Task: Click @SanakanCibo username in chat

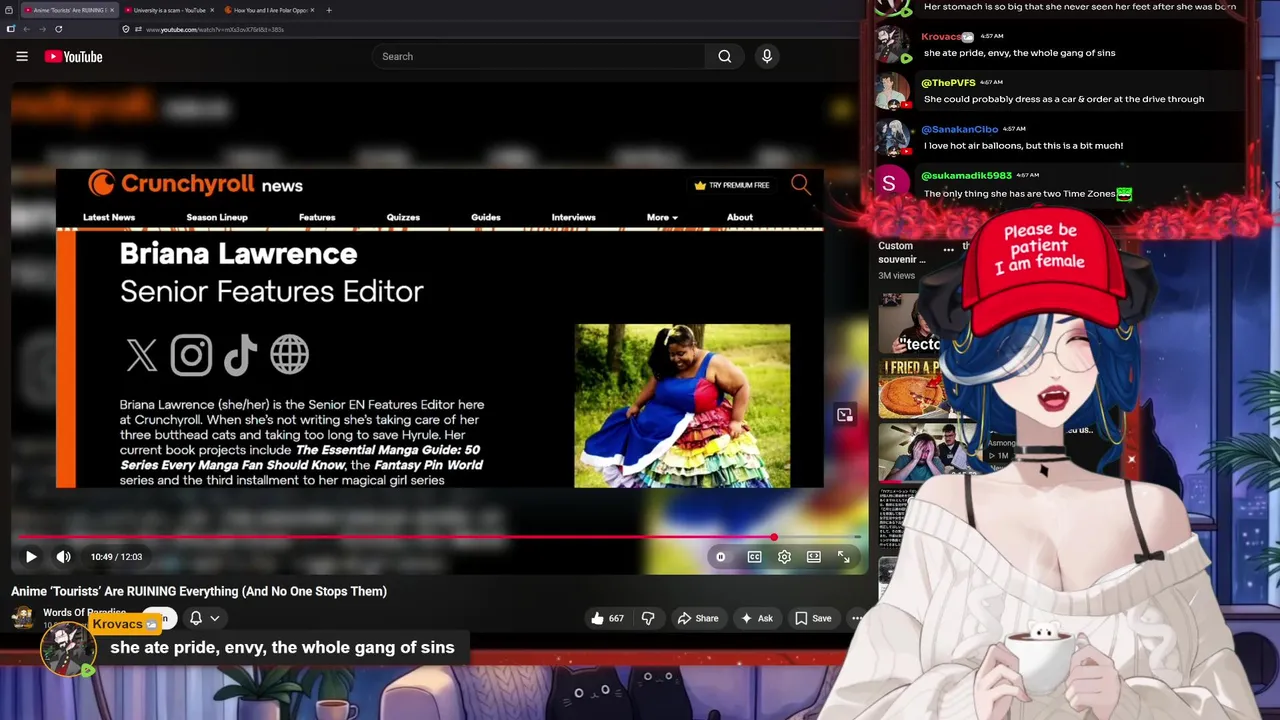Action: pos(959,129)
